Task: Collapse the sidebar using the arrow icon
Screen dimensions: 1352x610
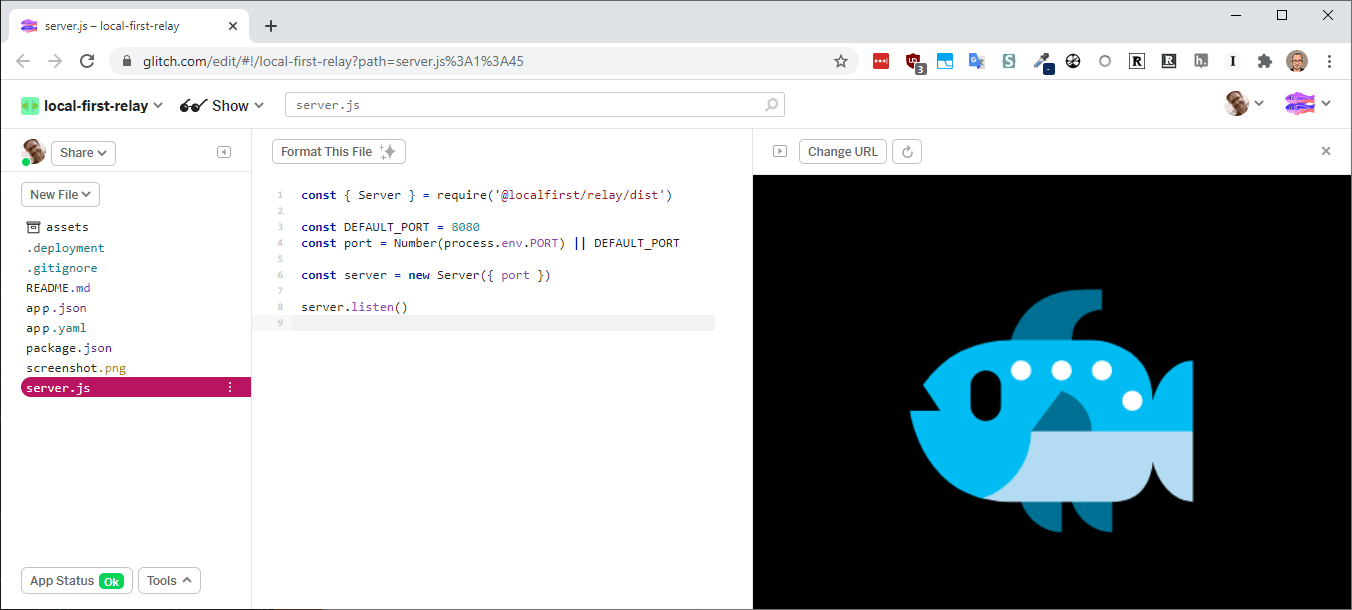Action: (223, 152)
